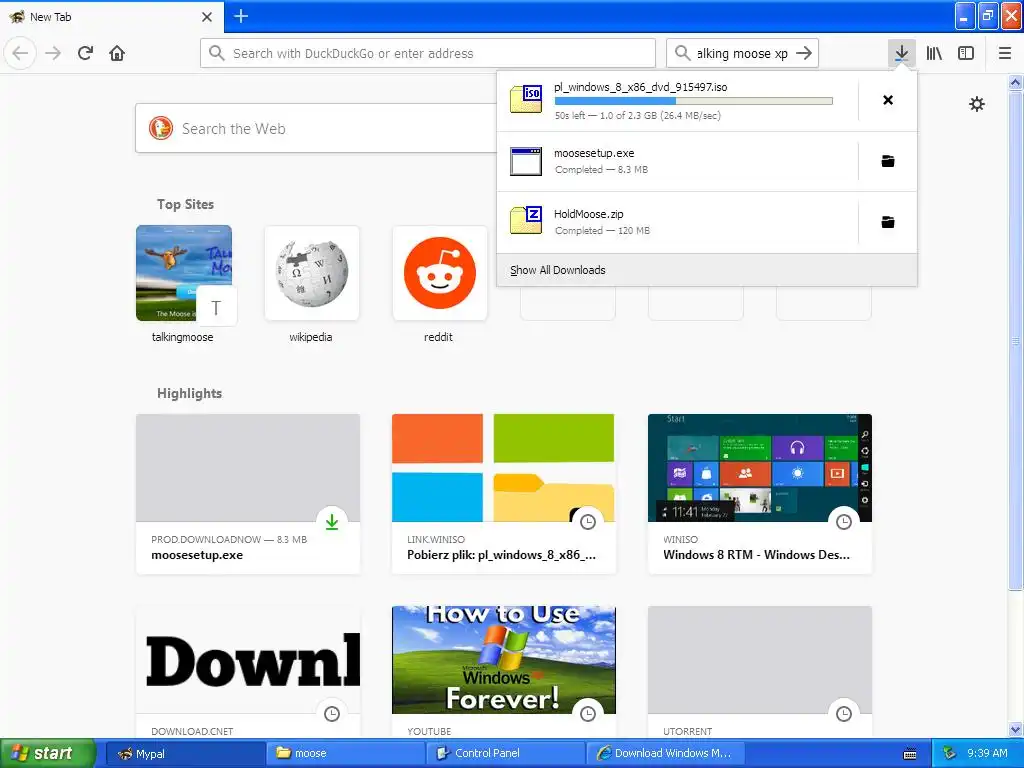Open the reddit top site tile
This screenshot has height=768, width=1024.
pyautogui.click(x=440, y=273)
